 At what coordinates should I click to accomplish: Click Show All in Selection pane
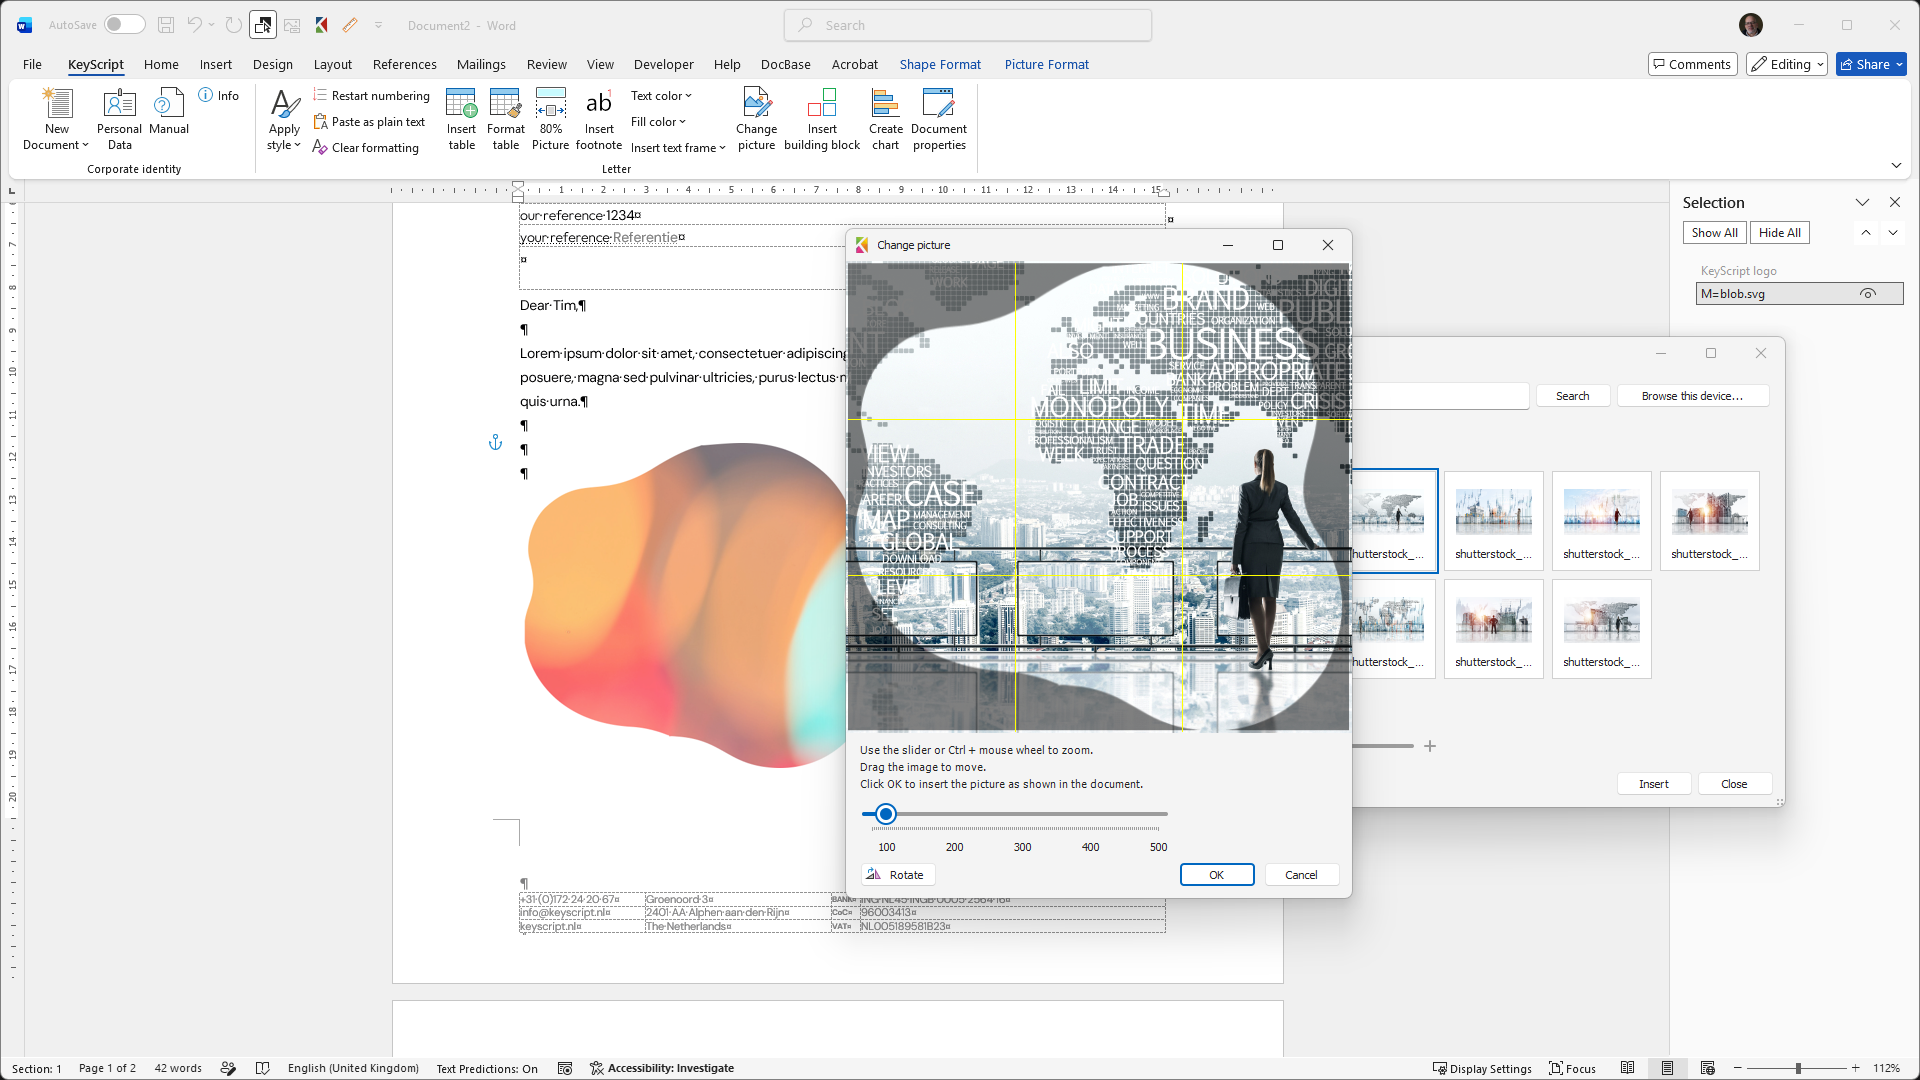pyautogui.click(x=1714, y=232)
